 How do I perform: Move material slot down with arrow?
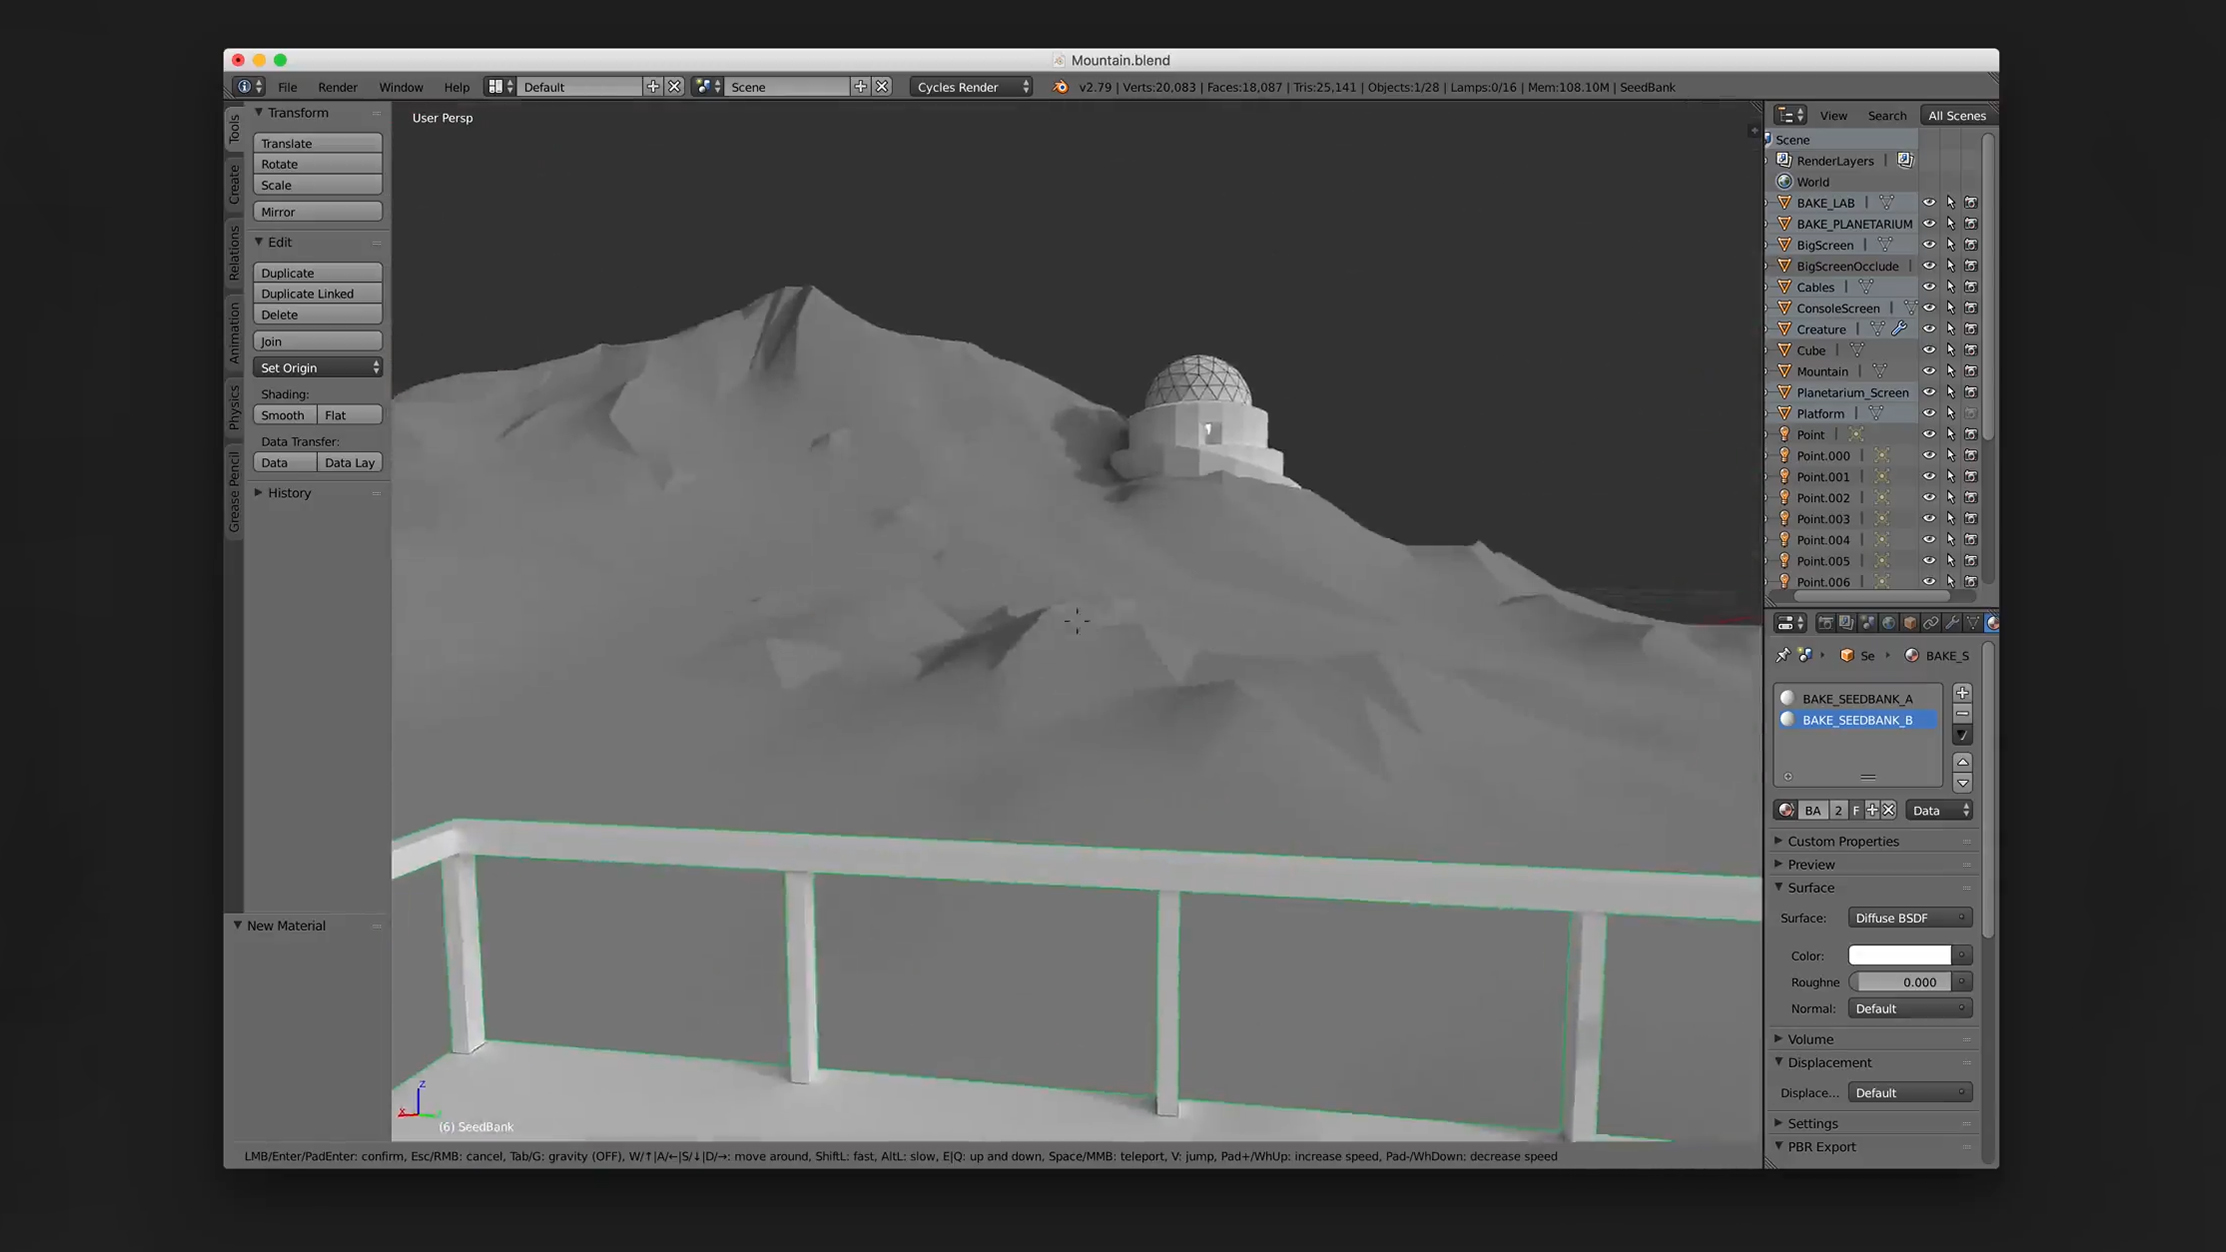1962,783
